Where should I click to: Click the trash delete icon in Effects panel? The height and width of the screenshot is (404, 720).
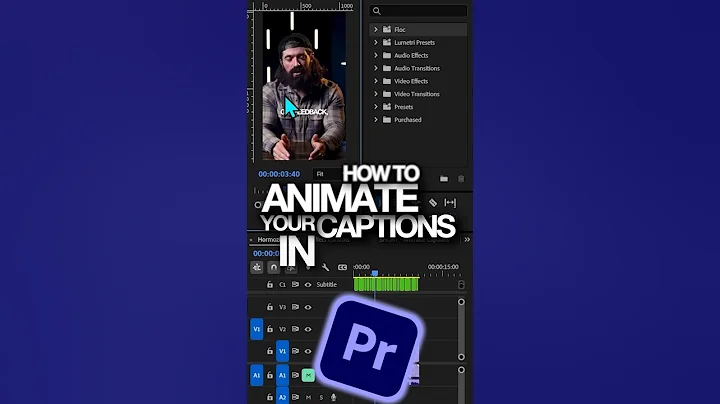461,179
